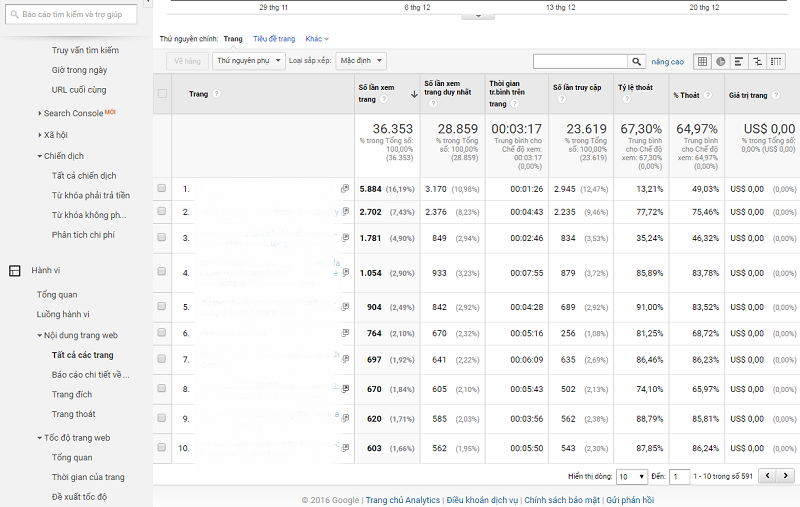Click the nâng cao advanced filter link

click(x=668, y=61)
